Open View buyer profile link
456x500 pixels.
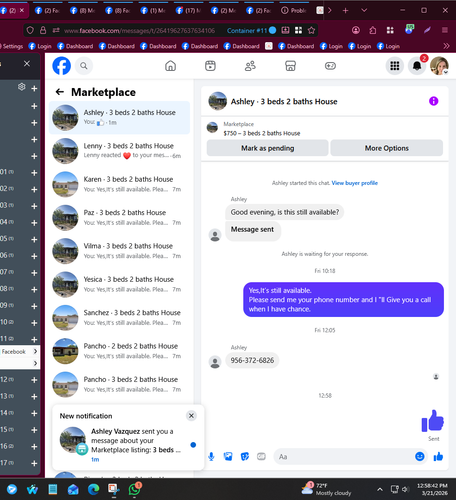(x=355, y=183)
